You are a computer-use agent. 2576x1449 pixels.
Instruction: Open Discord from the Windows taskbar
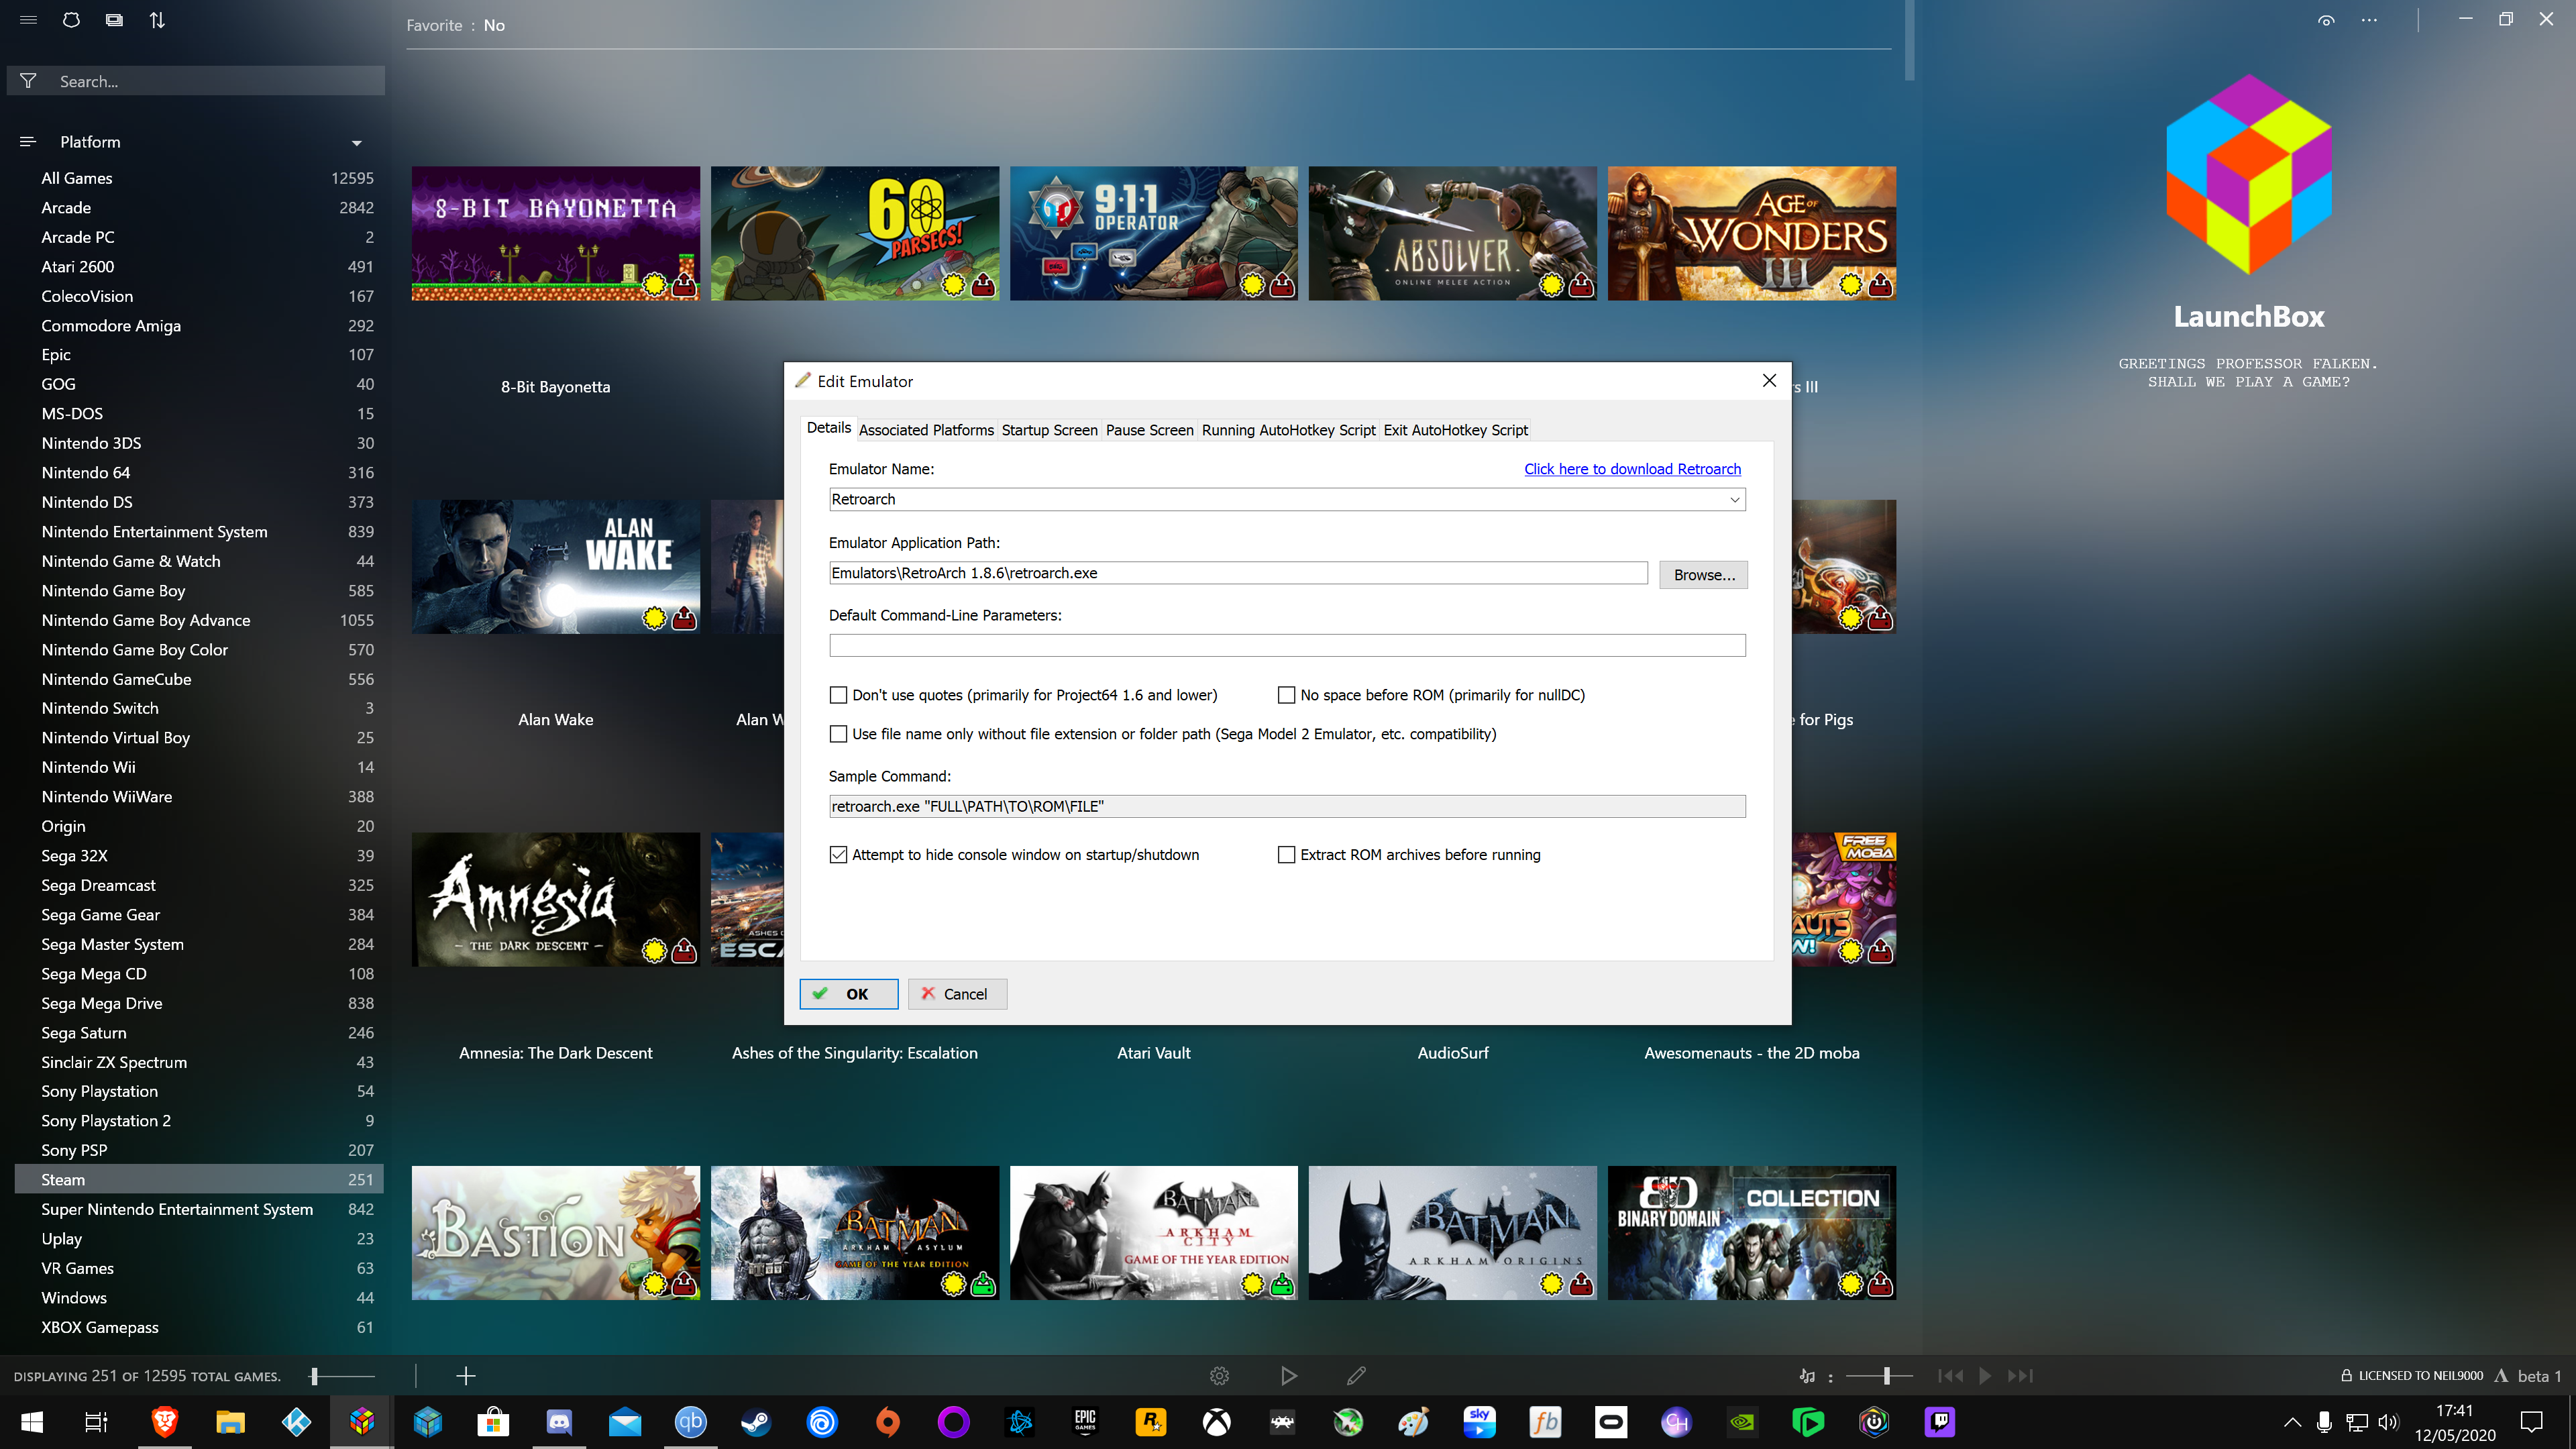click(559, 1422)
